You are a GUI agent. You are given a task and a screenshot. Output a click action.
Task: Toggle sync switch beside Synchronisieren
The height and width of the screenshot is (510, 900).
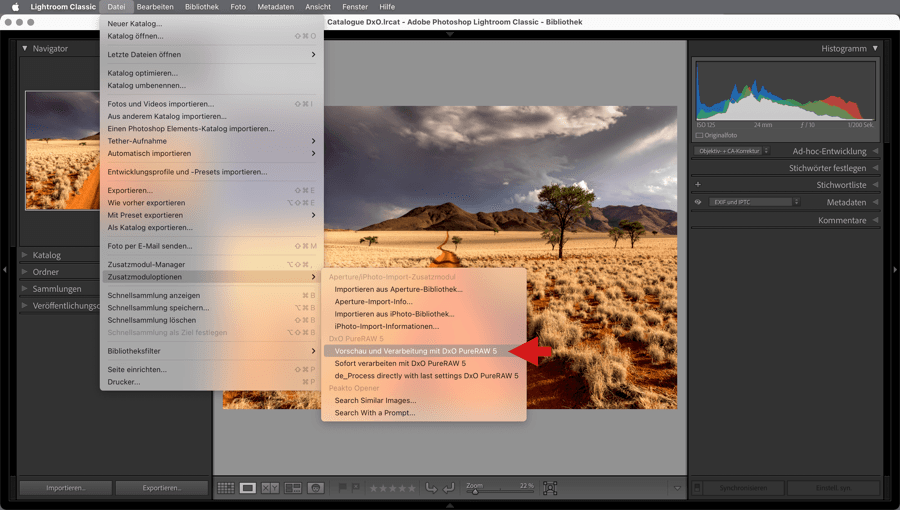coord(697,488)
